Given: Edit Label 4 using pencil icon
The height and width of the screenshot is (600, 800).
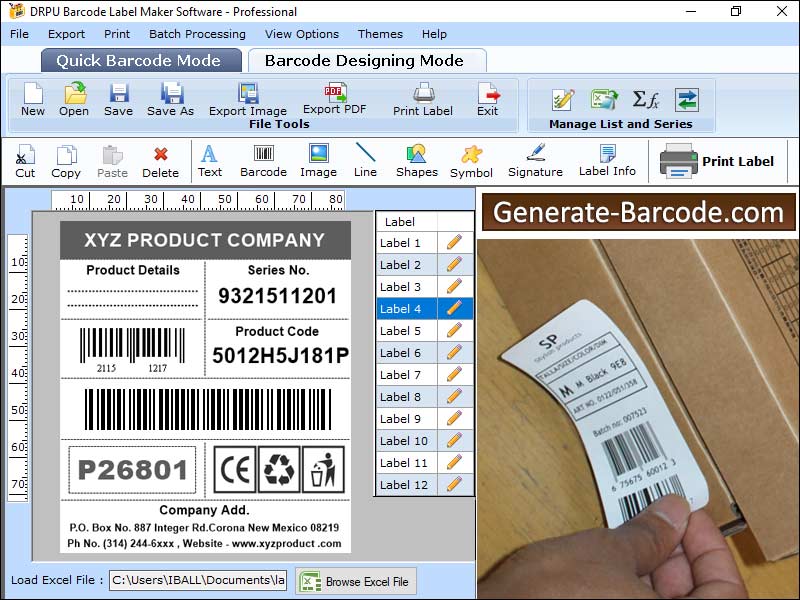Looking at the screenshot, I should [454, 309].
